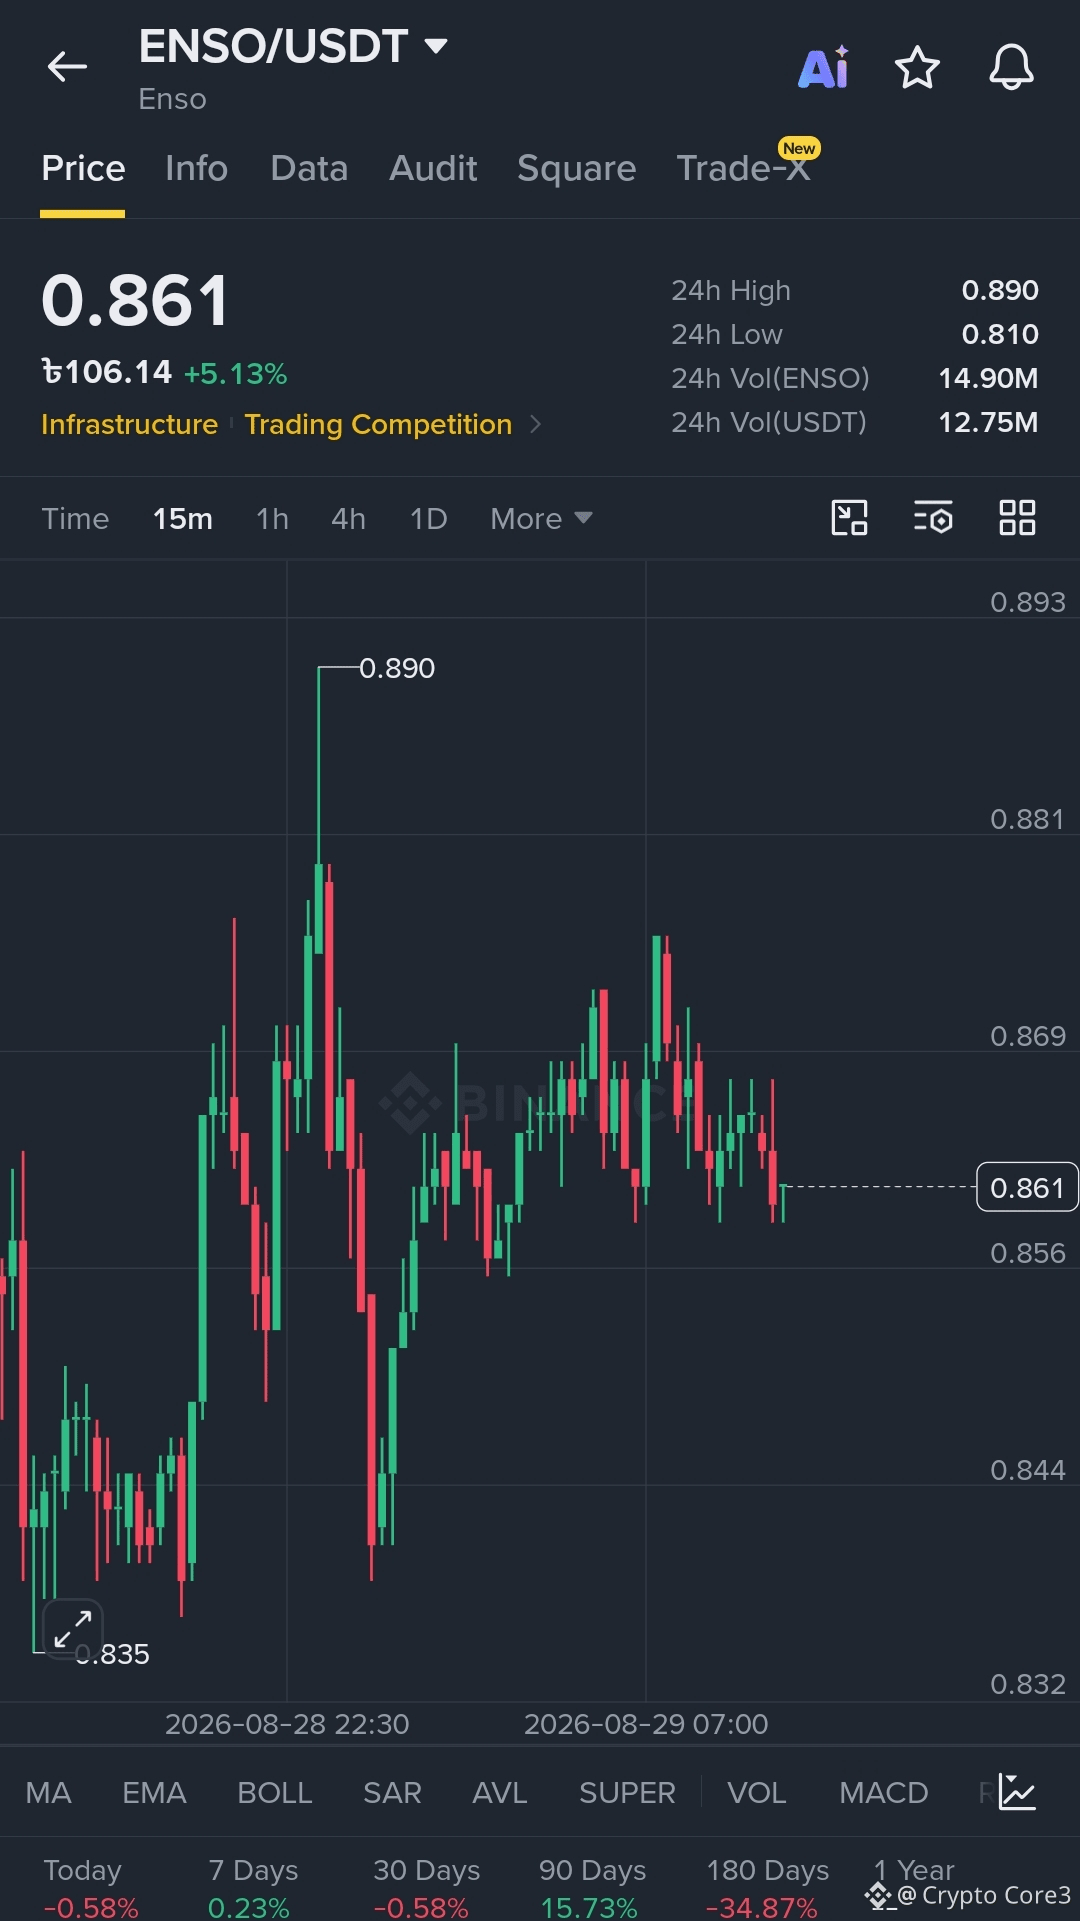Click the 24h Vol(ENSO) value 14.90M
This screenshot has width=1080, height=1921.
(988, 378)
